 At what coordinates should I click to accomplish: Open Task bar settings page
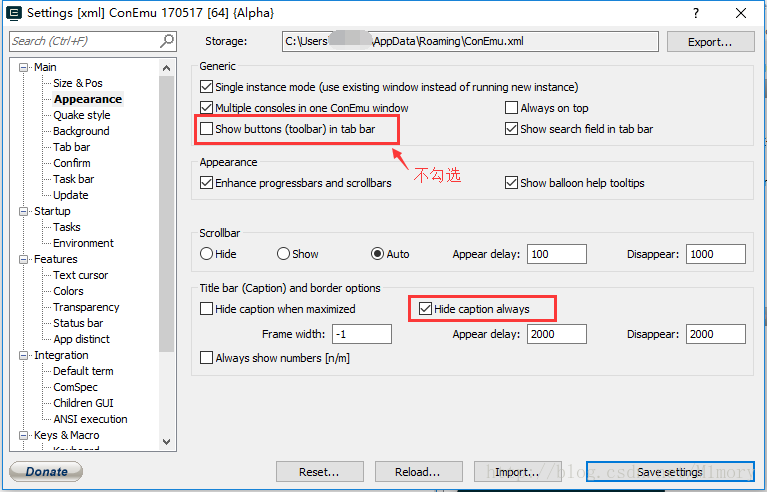[x=73, y=179]
